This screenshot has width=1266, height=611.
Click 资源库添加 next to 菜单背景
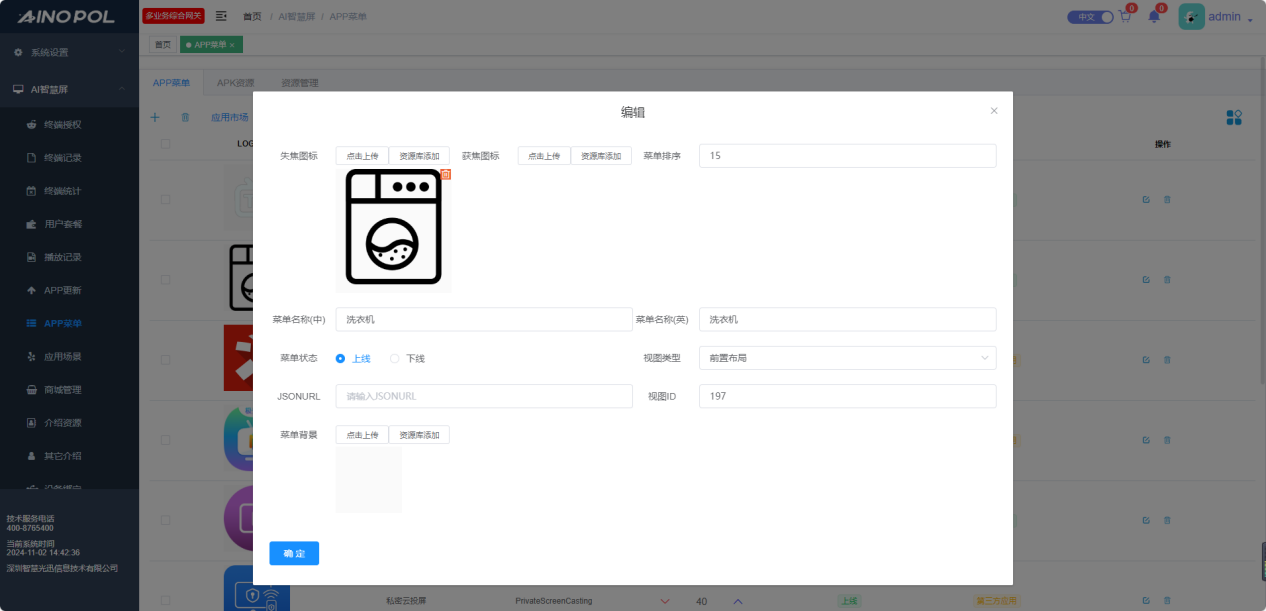[x=419, y=435]
